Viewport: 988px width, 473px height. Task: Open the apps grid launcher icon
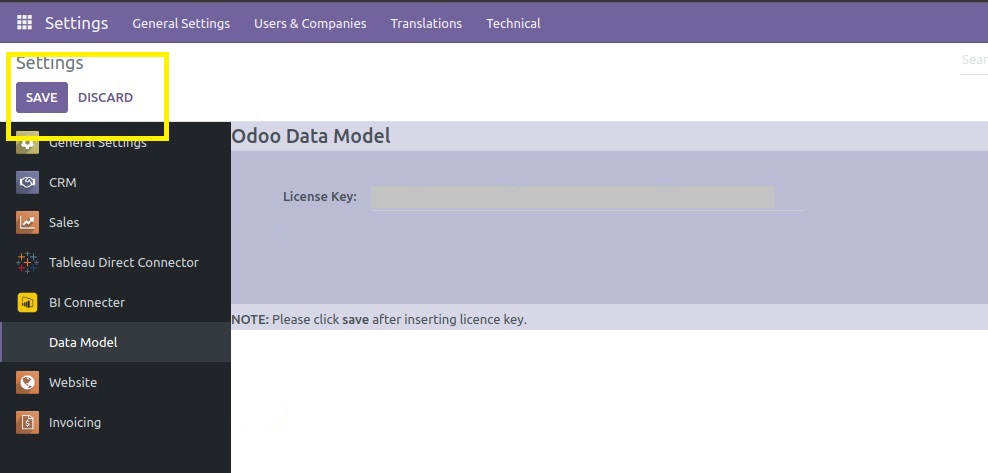(24, 23)
